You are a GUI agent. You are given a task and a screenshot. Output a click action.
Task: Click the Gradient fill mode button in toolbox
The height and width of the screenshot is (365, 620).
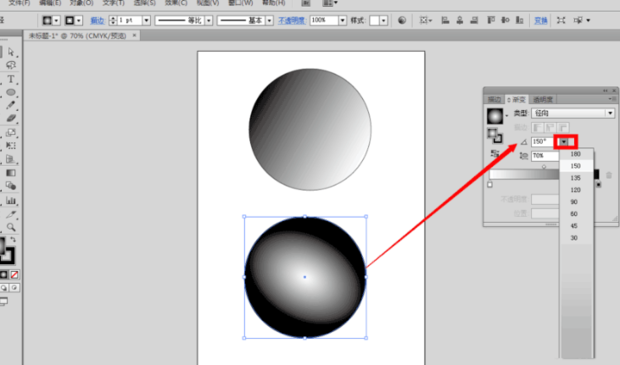tap(4, 274)
